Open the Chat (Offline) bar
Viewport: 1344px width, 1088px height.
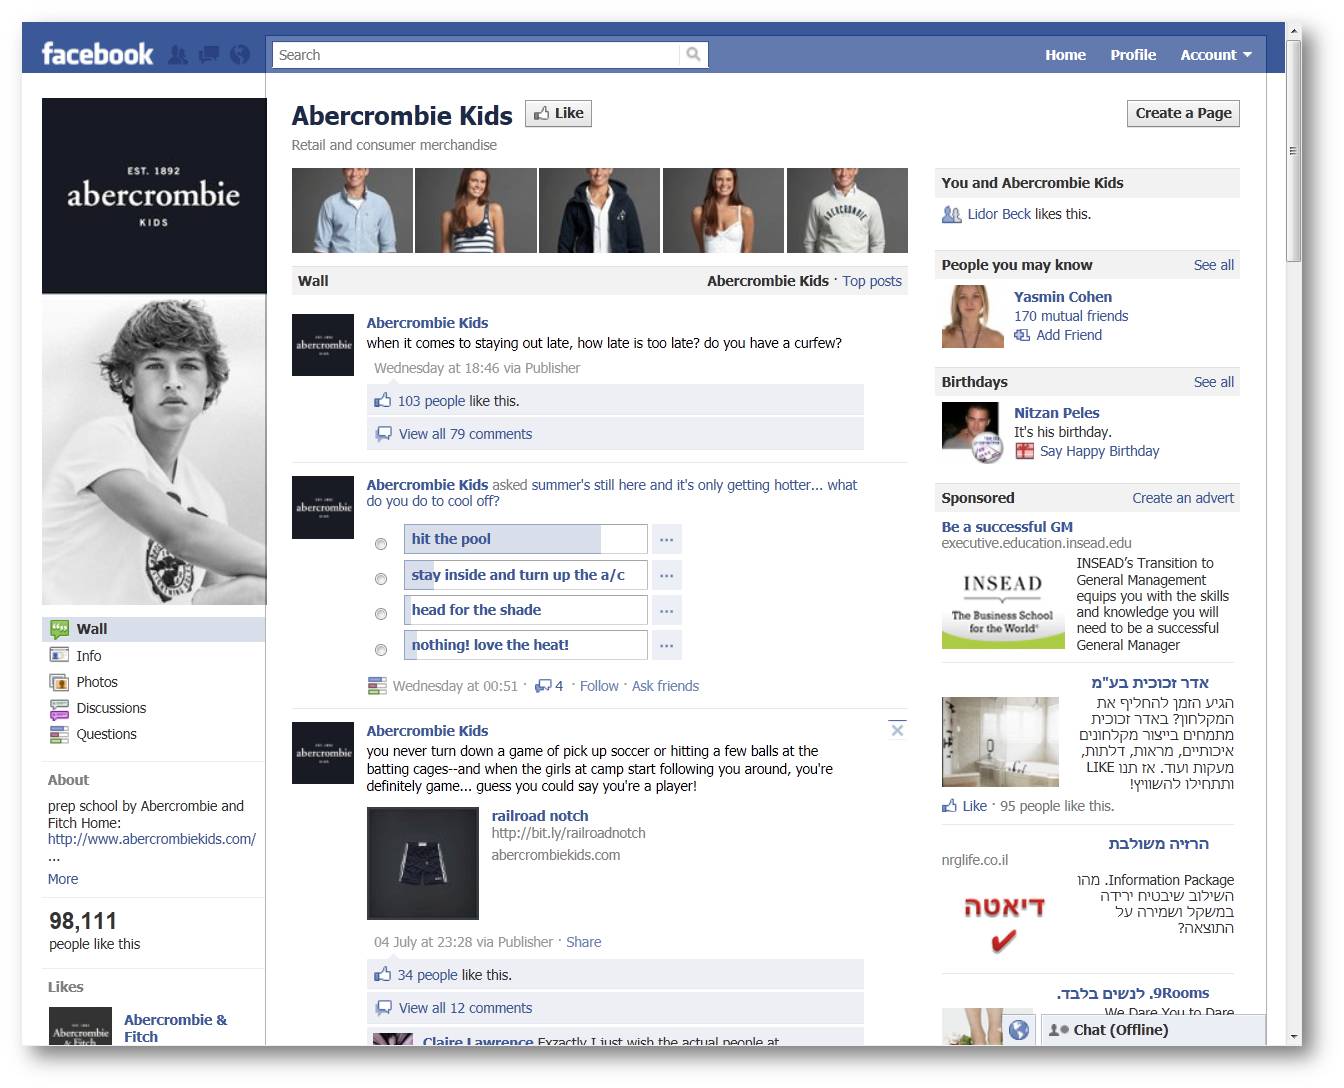(1153, 1030)
